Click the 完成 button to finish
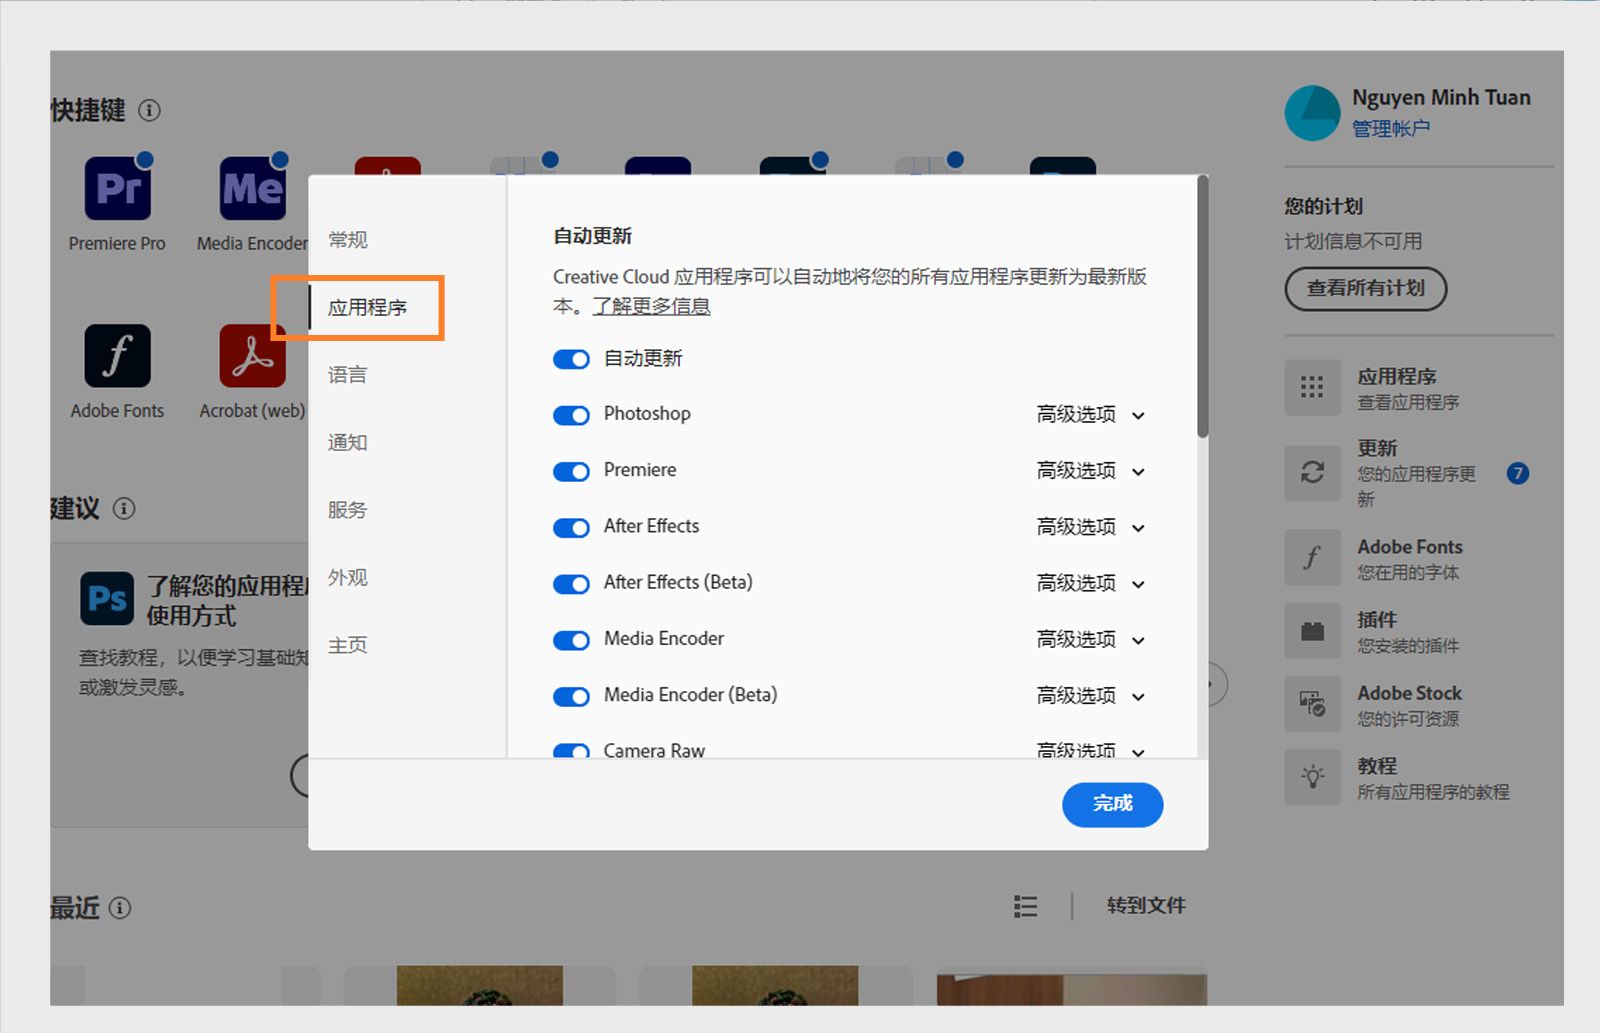 [1112, 804]
